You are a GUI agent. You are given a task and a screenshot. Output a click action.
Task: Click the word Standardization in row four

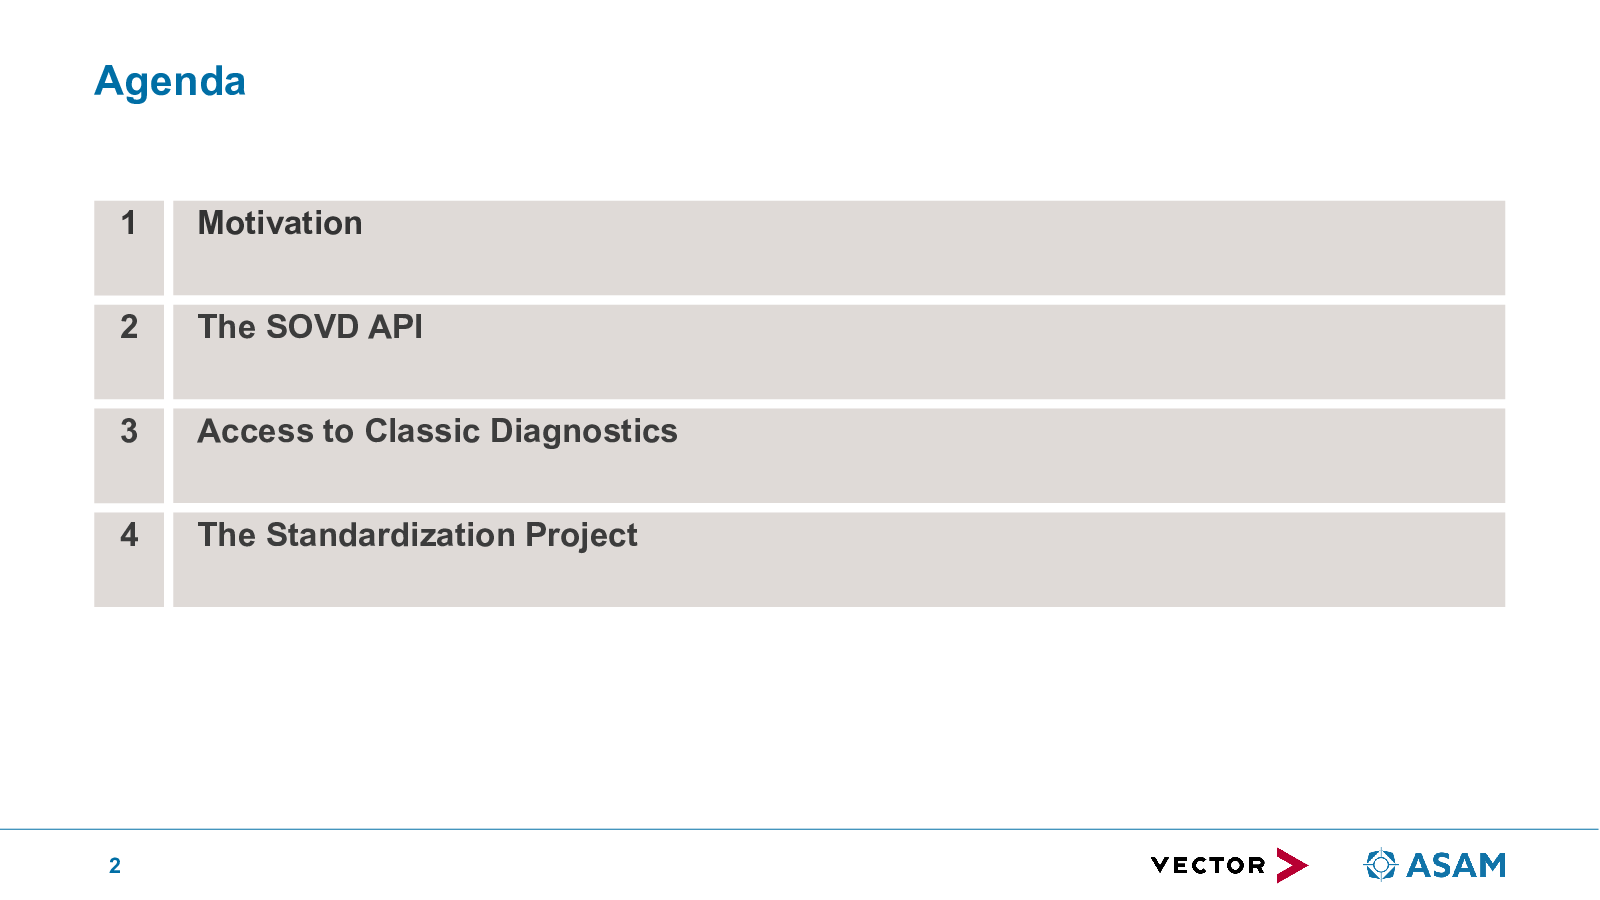[391, 535]
